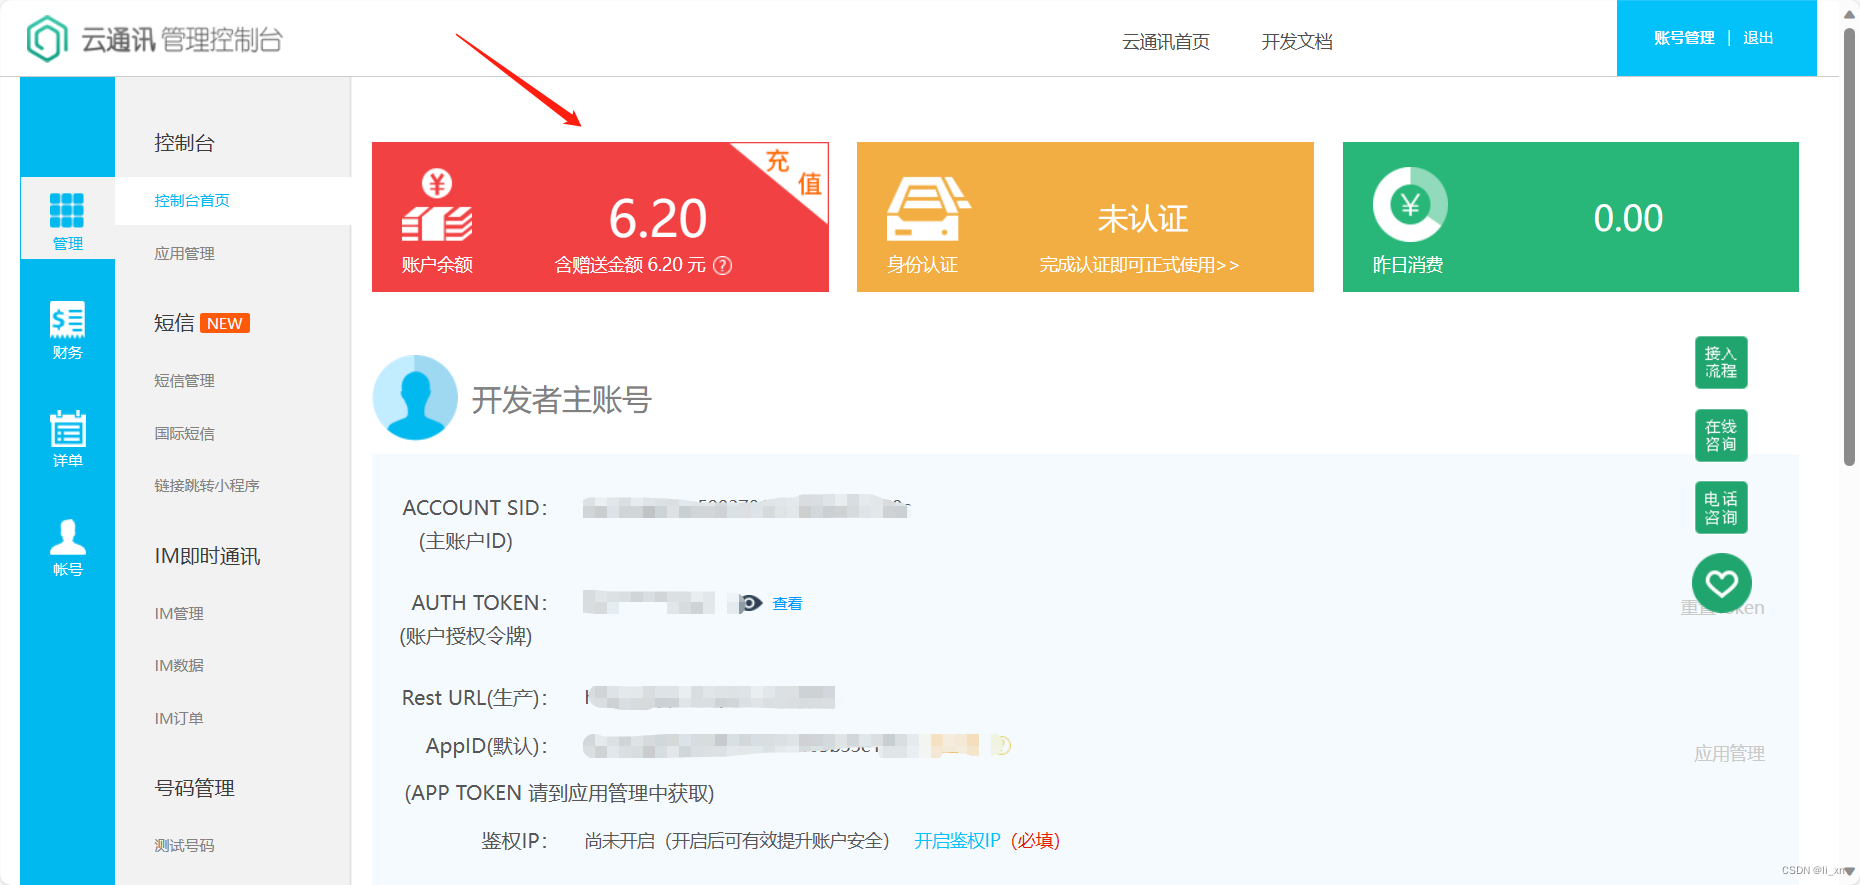Click the 开发者主账号 avatar
The width and height of the screenshot is (1860, 885).
[415, 398]
